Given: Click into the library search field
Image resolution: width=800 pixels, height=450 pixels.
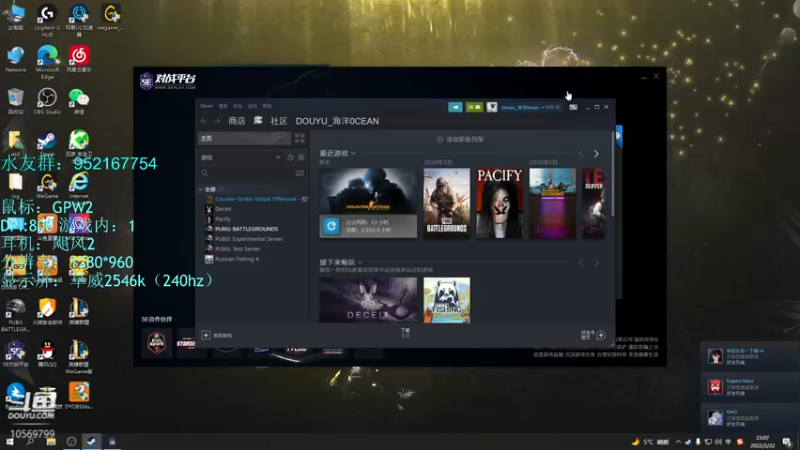Looking at the screenshot, I should 248,173.
